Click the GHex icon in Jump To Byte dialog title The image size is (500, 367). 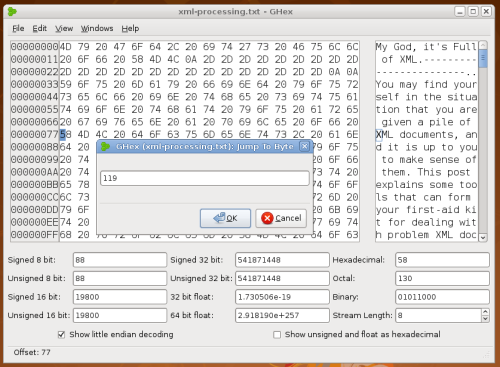coord(106,146)
